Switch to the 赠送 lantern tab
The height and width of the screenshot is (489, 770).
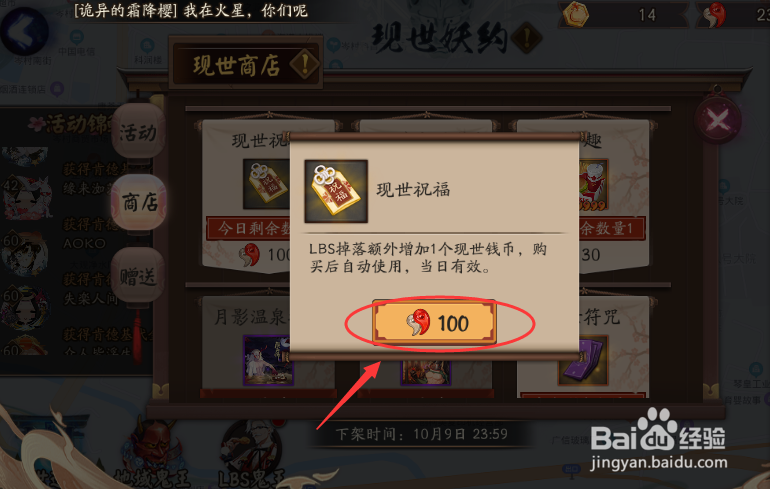[x=138, y=276]
